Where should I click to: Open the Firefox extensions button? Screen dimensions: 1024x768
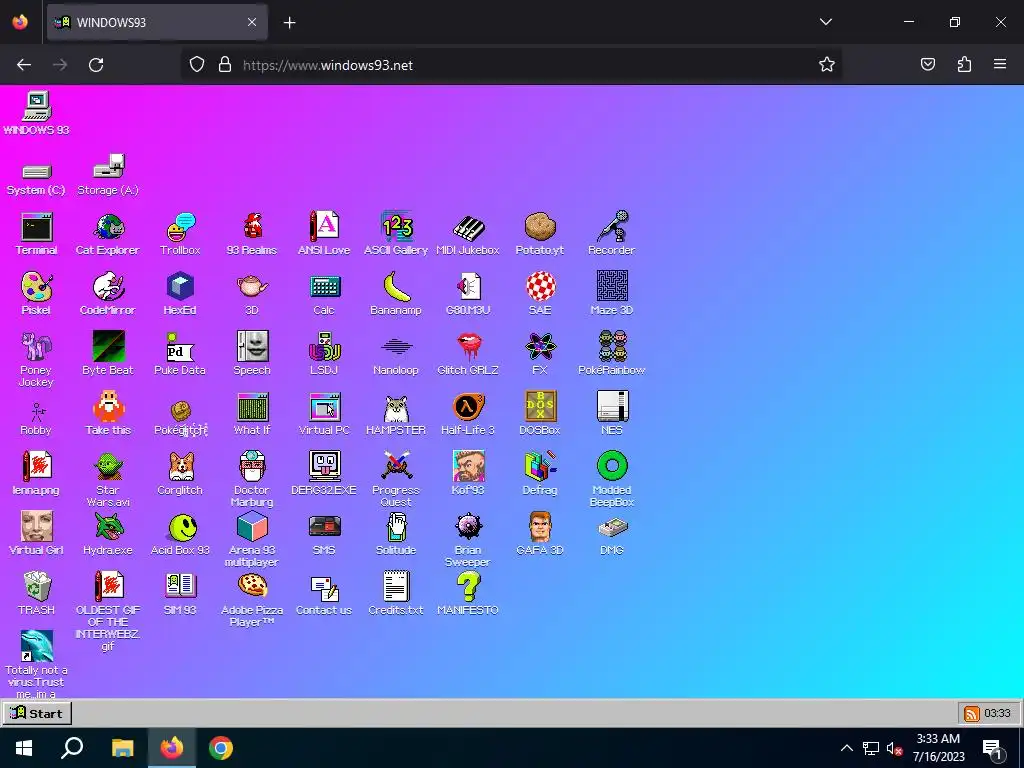tap(964, 64)
